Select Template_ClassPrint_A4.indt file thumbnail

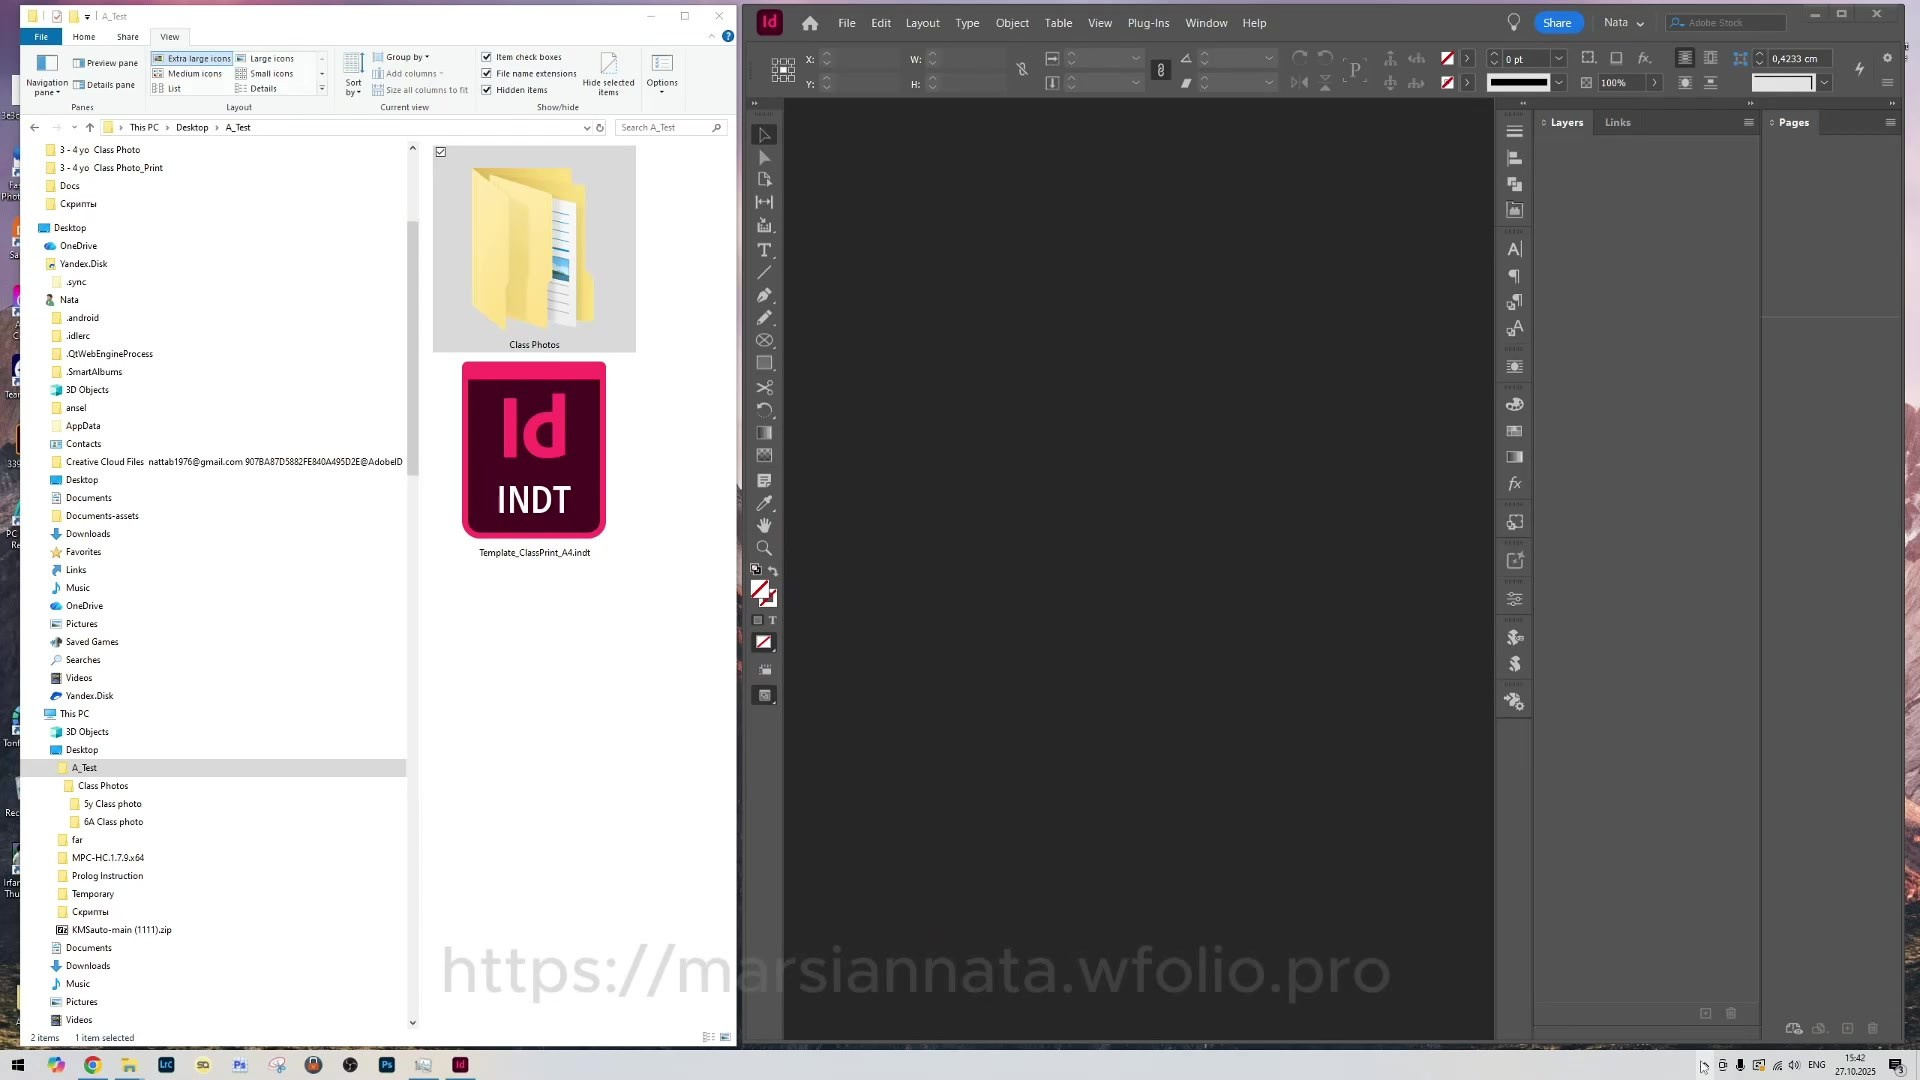tap(534, 450)
